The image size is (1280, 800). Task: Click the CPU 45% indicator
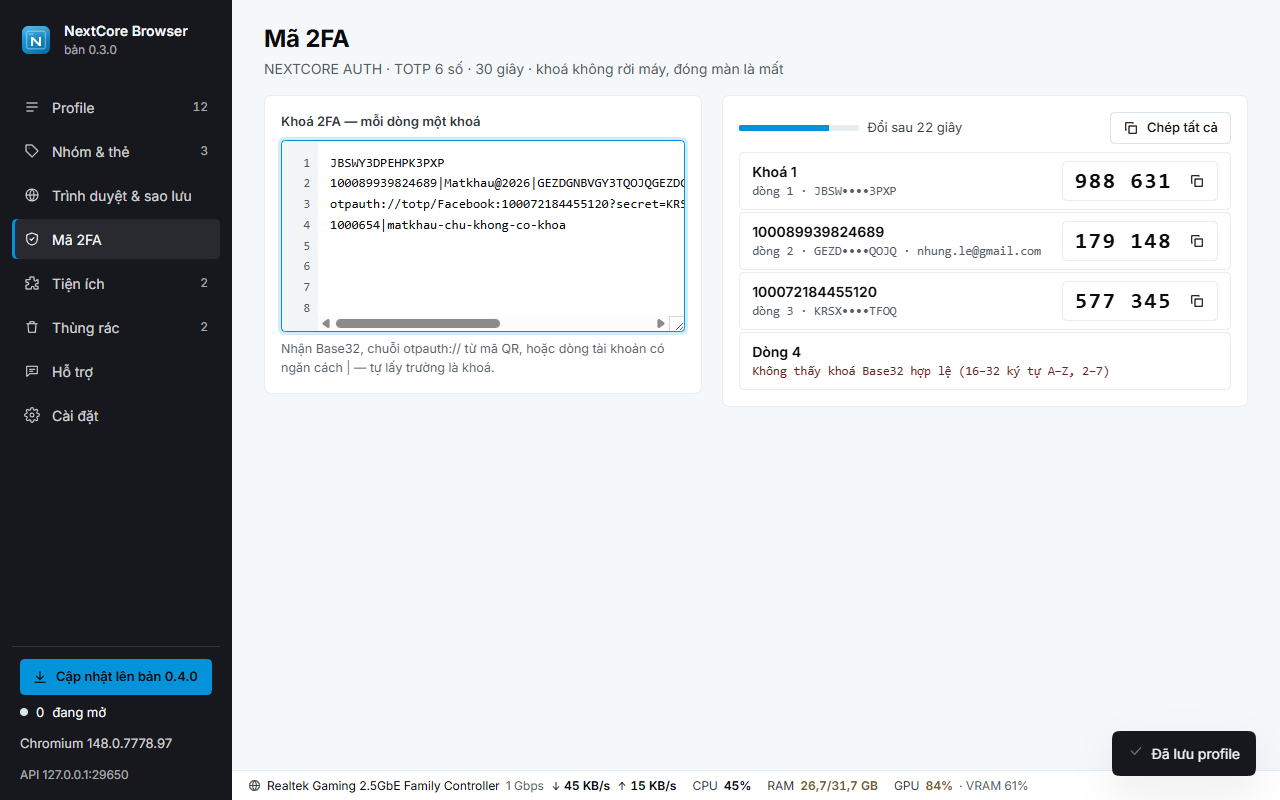(721, 786)
